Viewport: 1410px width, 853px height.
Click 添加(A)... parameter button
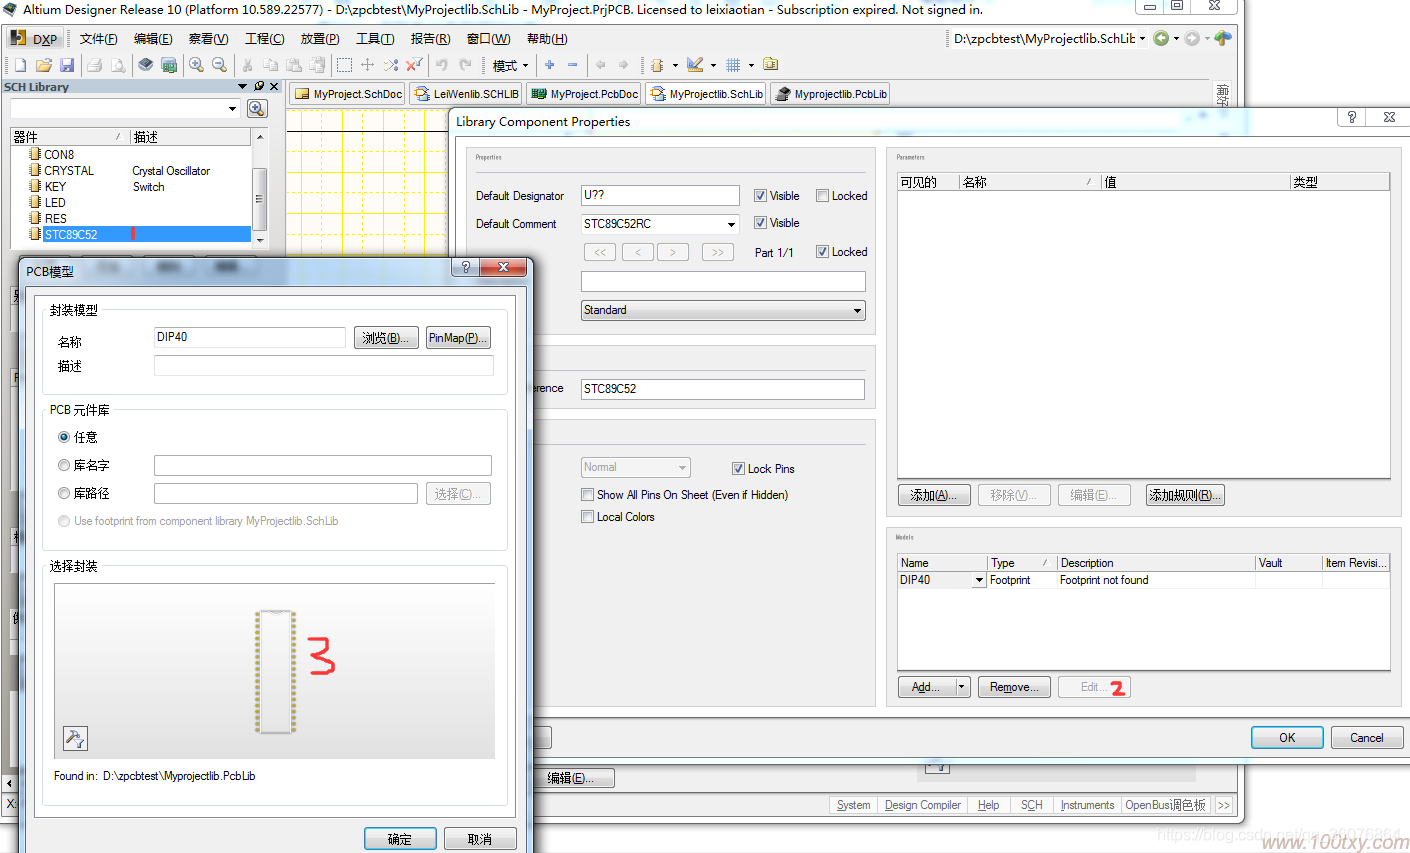pyautogui.click(x=934, y=495)
